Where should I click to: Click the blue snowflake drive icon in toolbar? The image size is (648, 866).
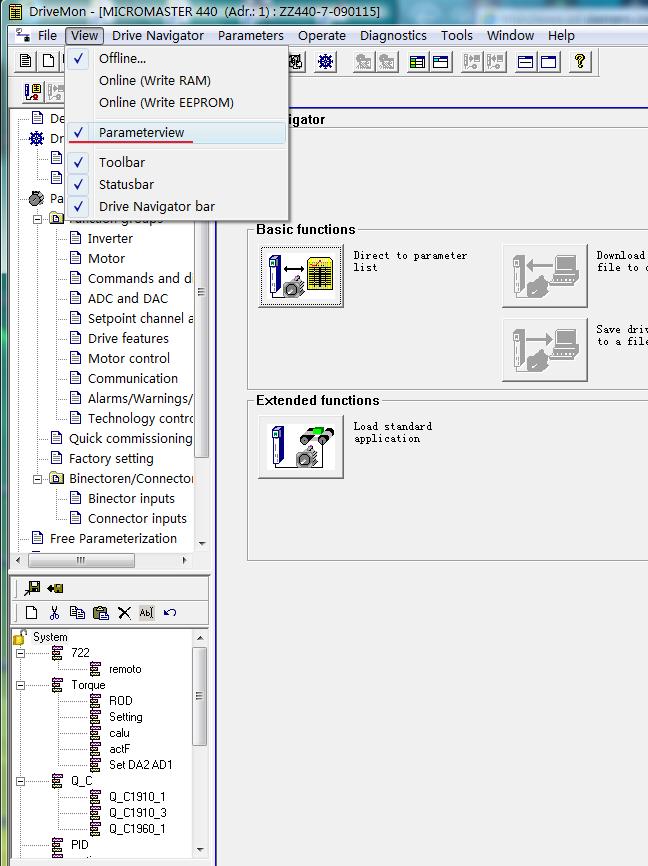(x=325, y=61)
